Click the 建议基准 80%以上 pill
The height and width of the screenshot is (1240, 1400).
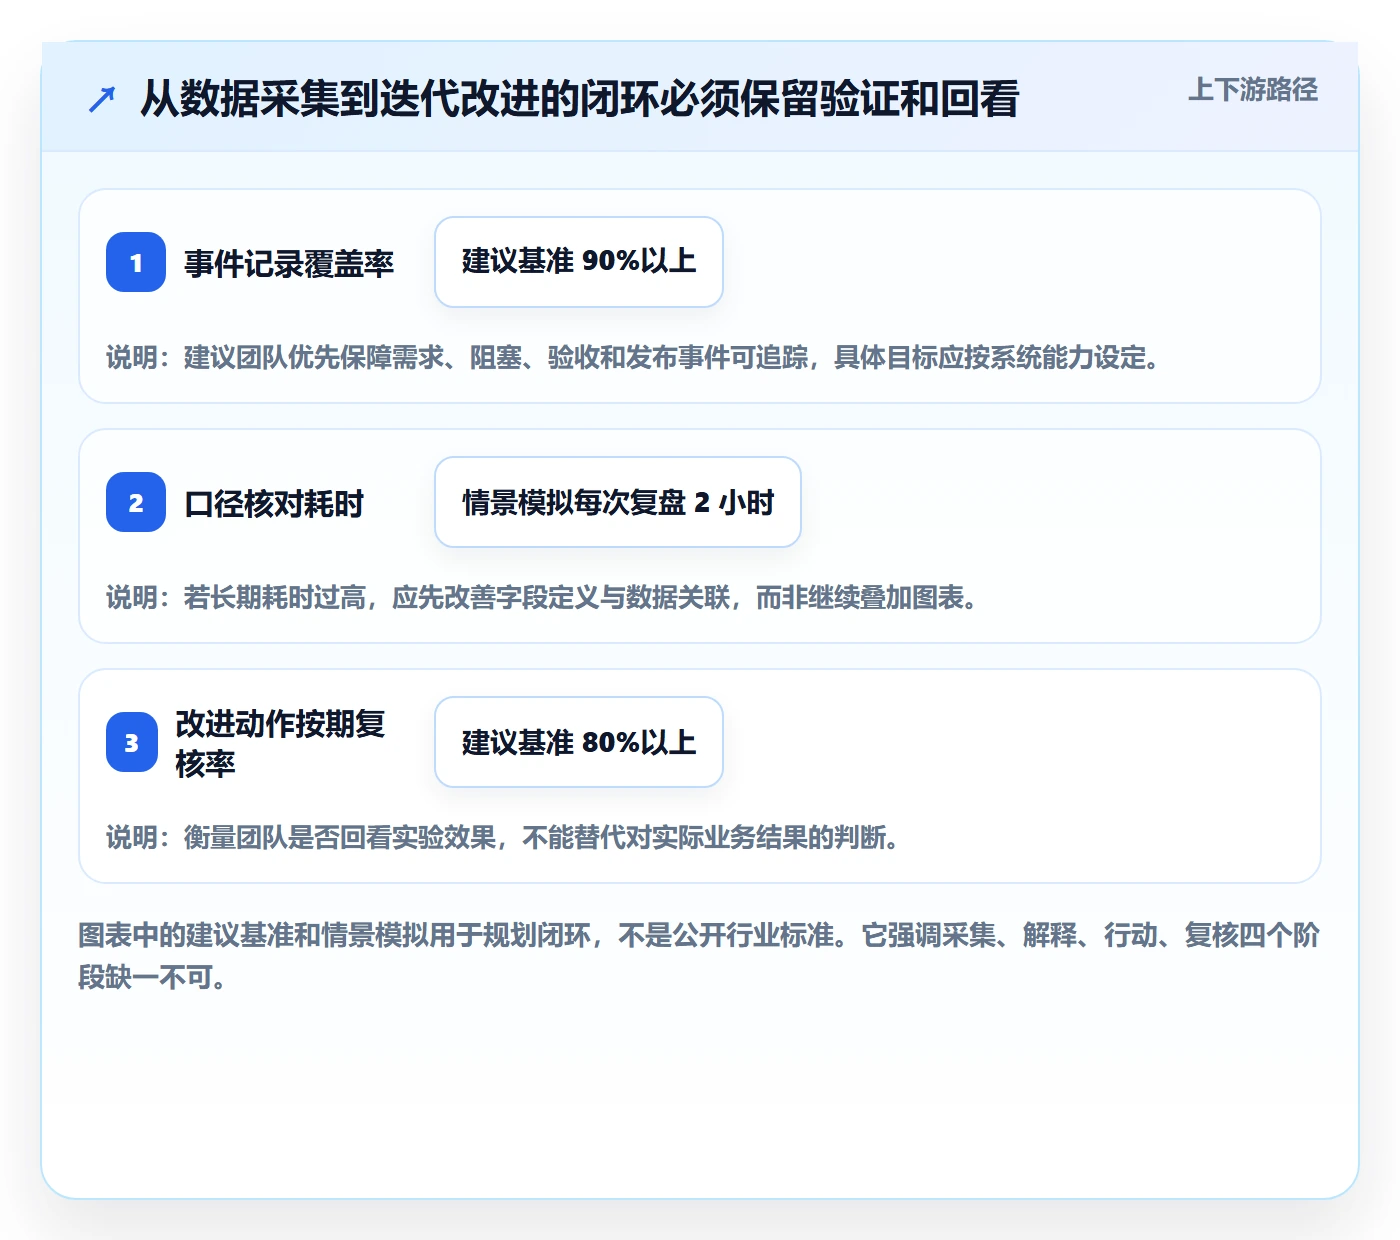pos(579,742)
